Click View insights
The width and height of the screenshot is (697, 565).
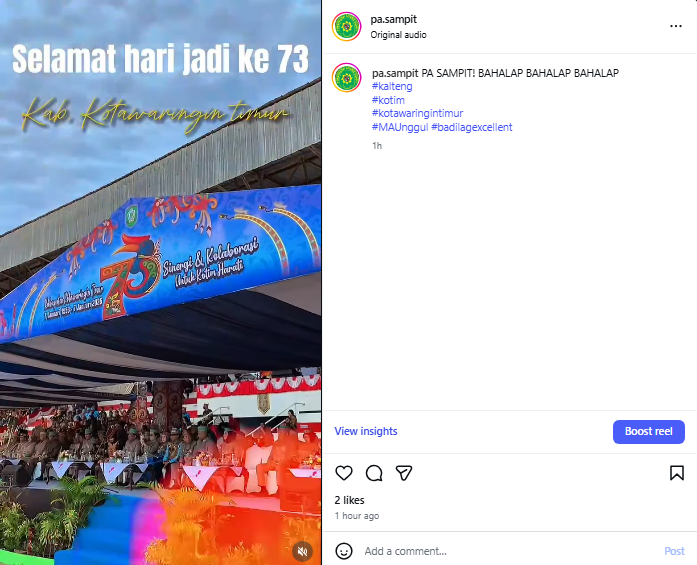(x=366, y=431)
